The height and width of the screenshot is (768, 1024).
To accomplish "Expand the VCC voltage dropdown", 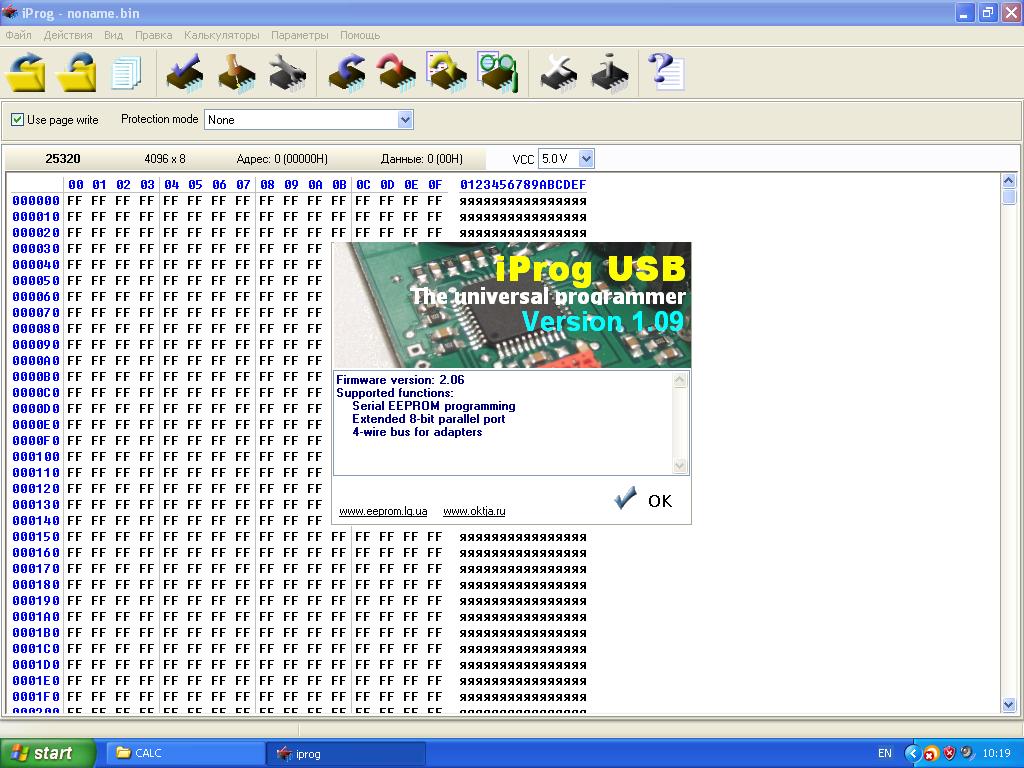I will pyautogui.click(x=586, y=159).
